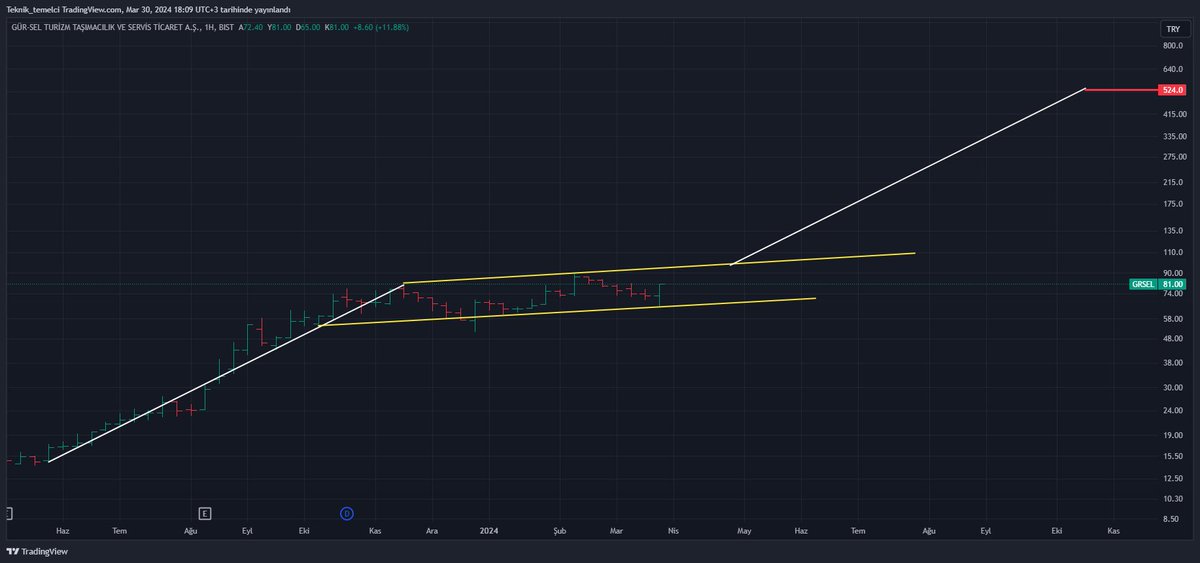Click the earnings 'E' marker on timeline
The width and height of the screenshot is (1200, 563).
pos(204,513)
